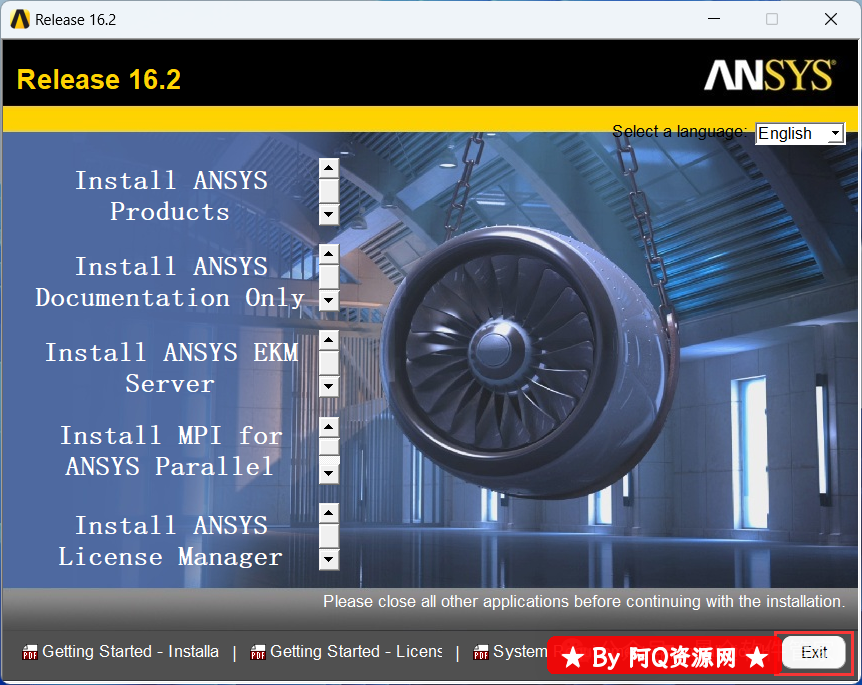Click the yellow Release 16.2 heading
Image resolution: width=862 pixels, height=685 pixels.
(x=99, y=80)
